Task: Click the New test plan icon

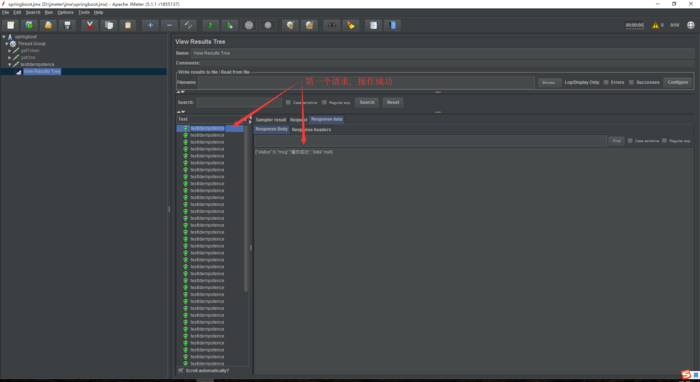Action: coord(10,25)
